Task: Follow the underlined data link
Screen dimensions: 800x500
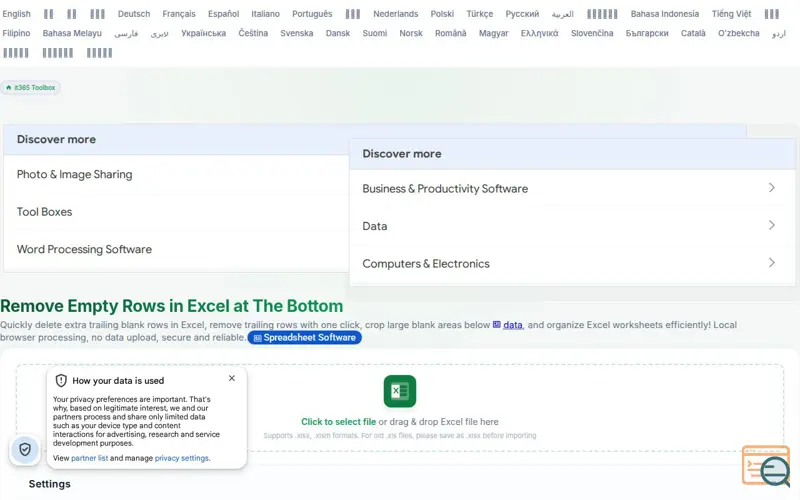Action: tap(513, 325)
